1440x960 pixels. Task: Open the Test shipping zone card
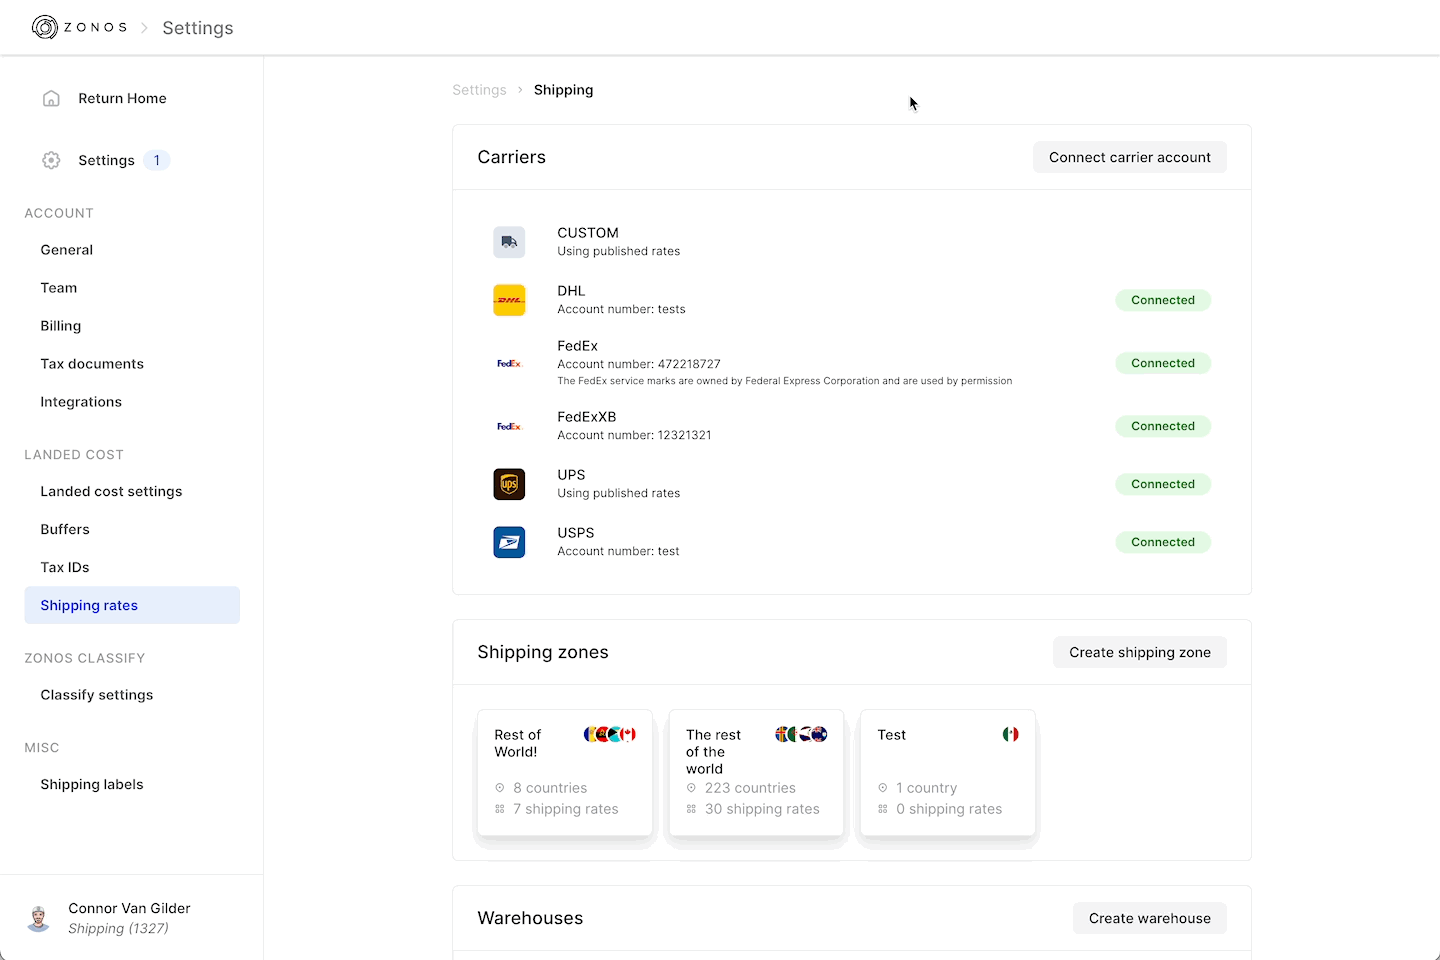(947, 772)
